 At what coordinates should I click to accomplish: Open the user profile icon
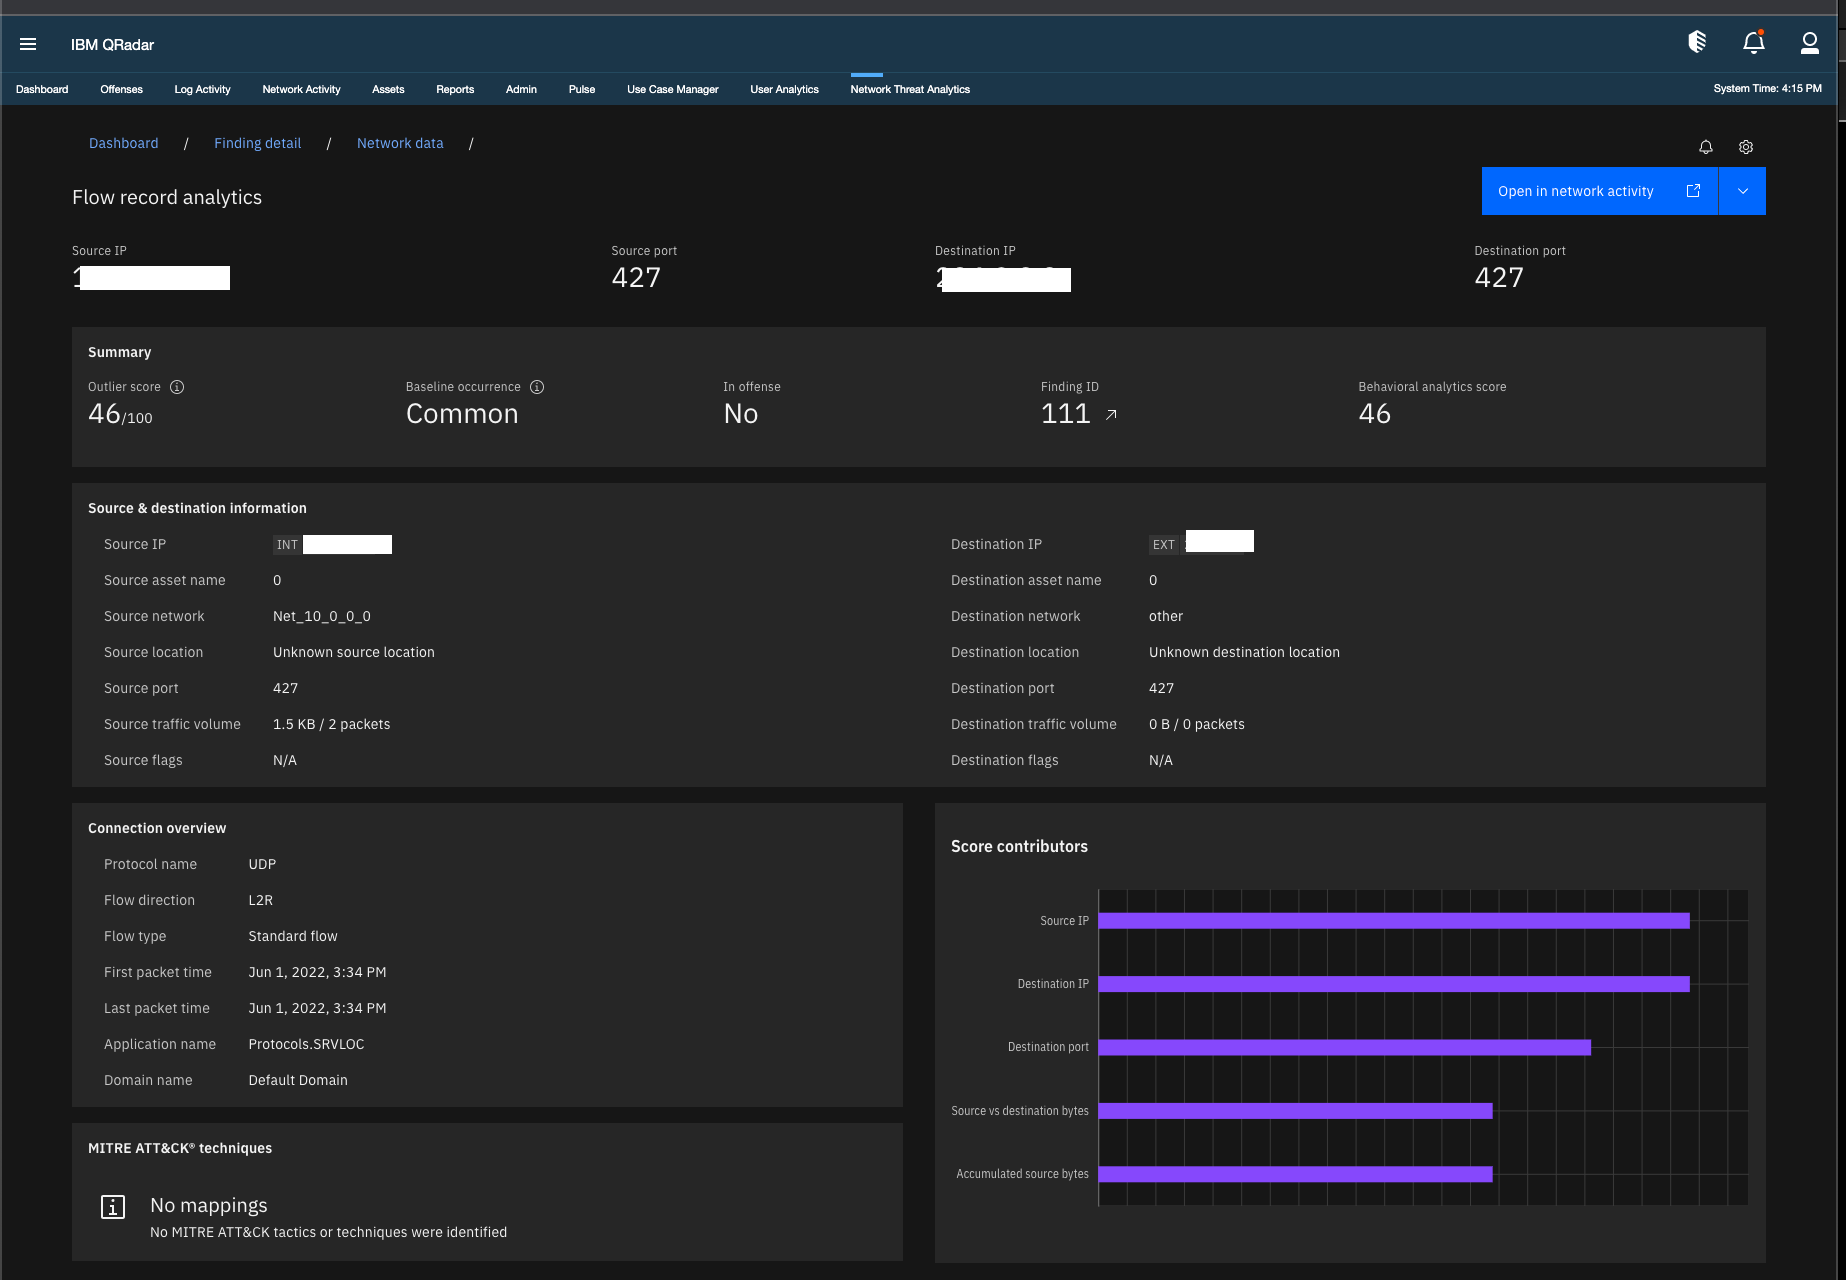(x=1810, y=42)
